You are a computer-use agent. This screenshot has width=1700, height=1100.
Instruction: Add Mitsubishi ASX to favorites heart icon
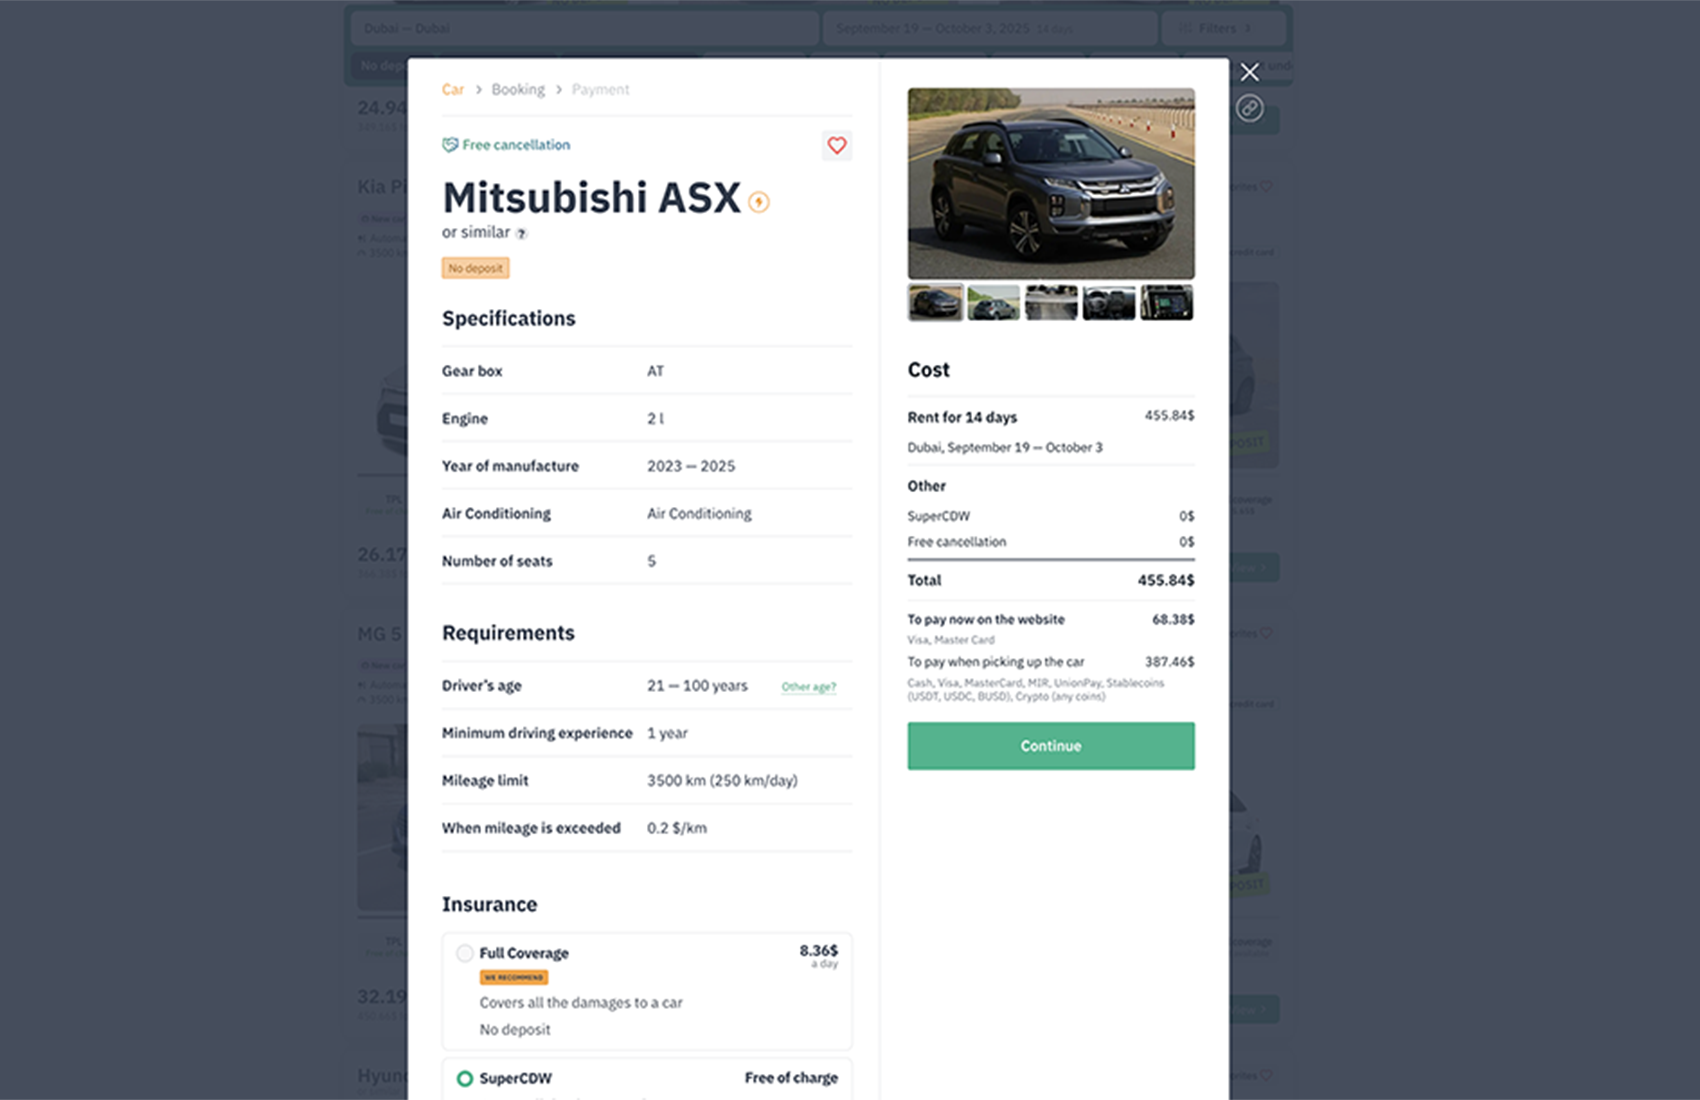(837, 146)
